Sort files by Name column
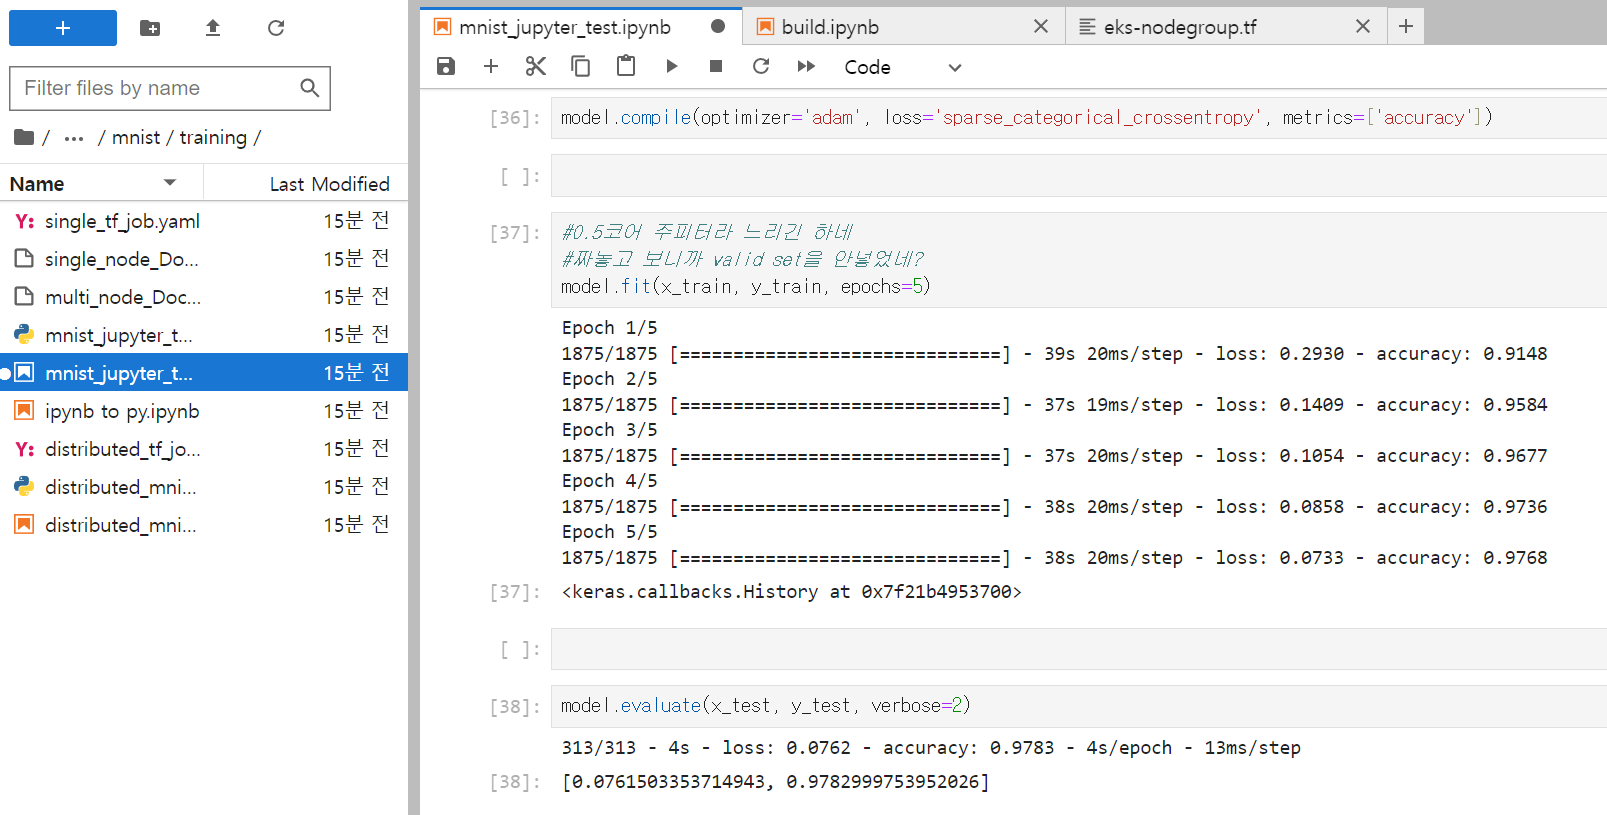The height and width of the screenshot is (815, 1607). 100,184
